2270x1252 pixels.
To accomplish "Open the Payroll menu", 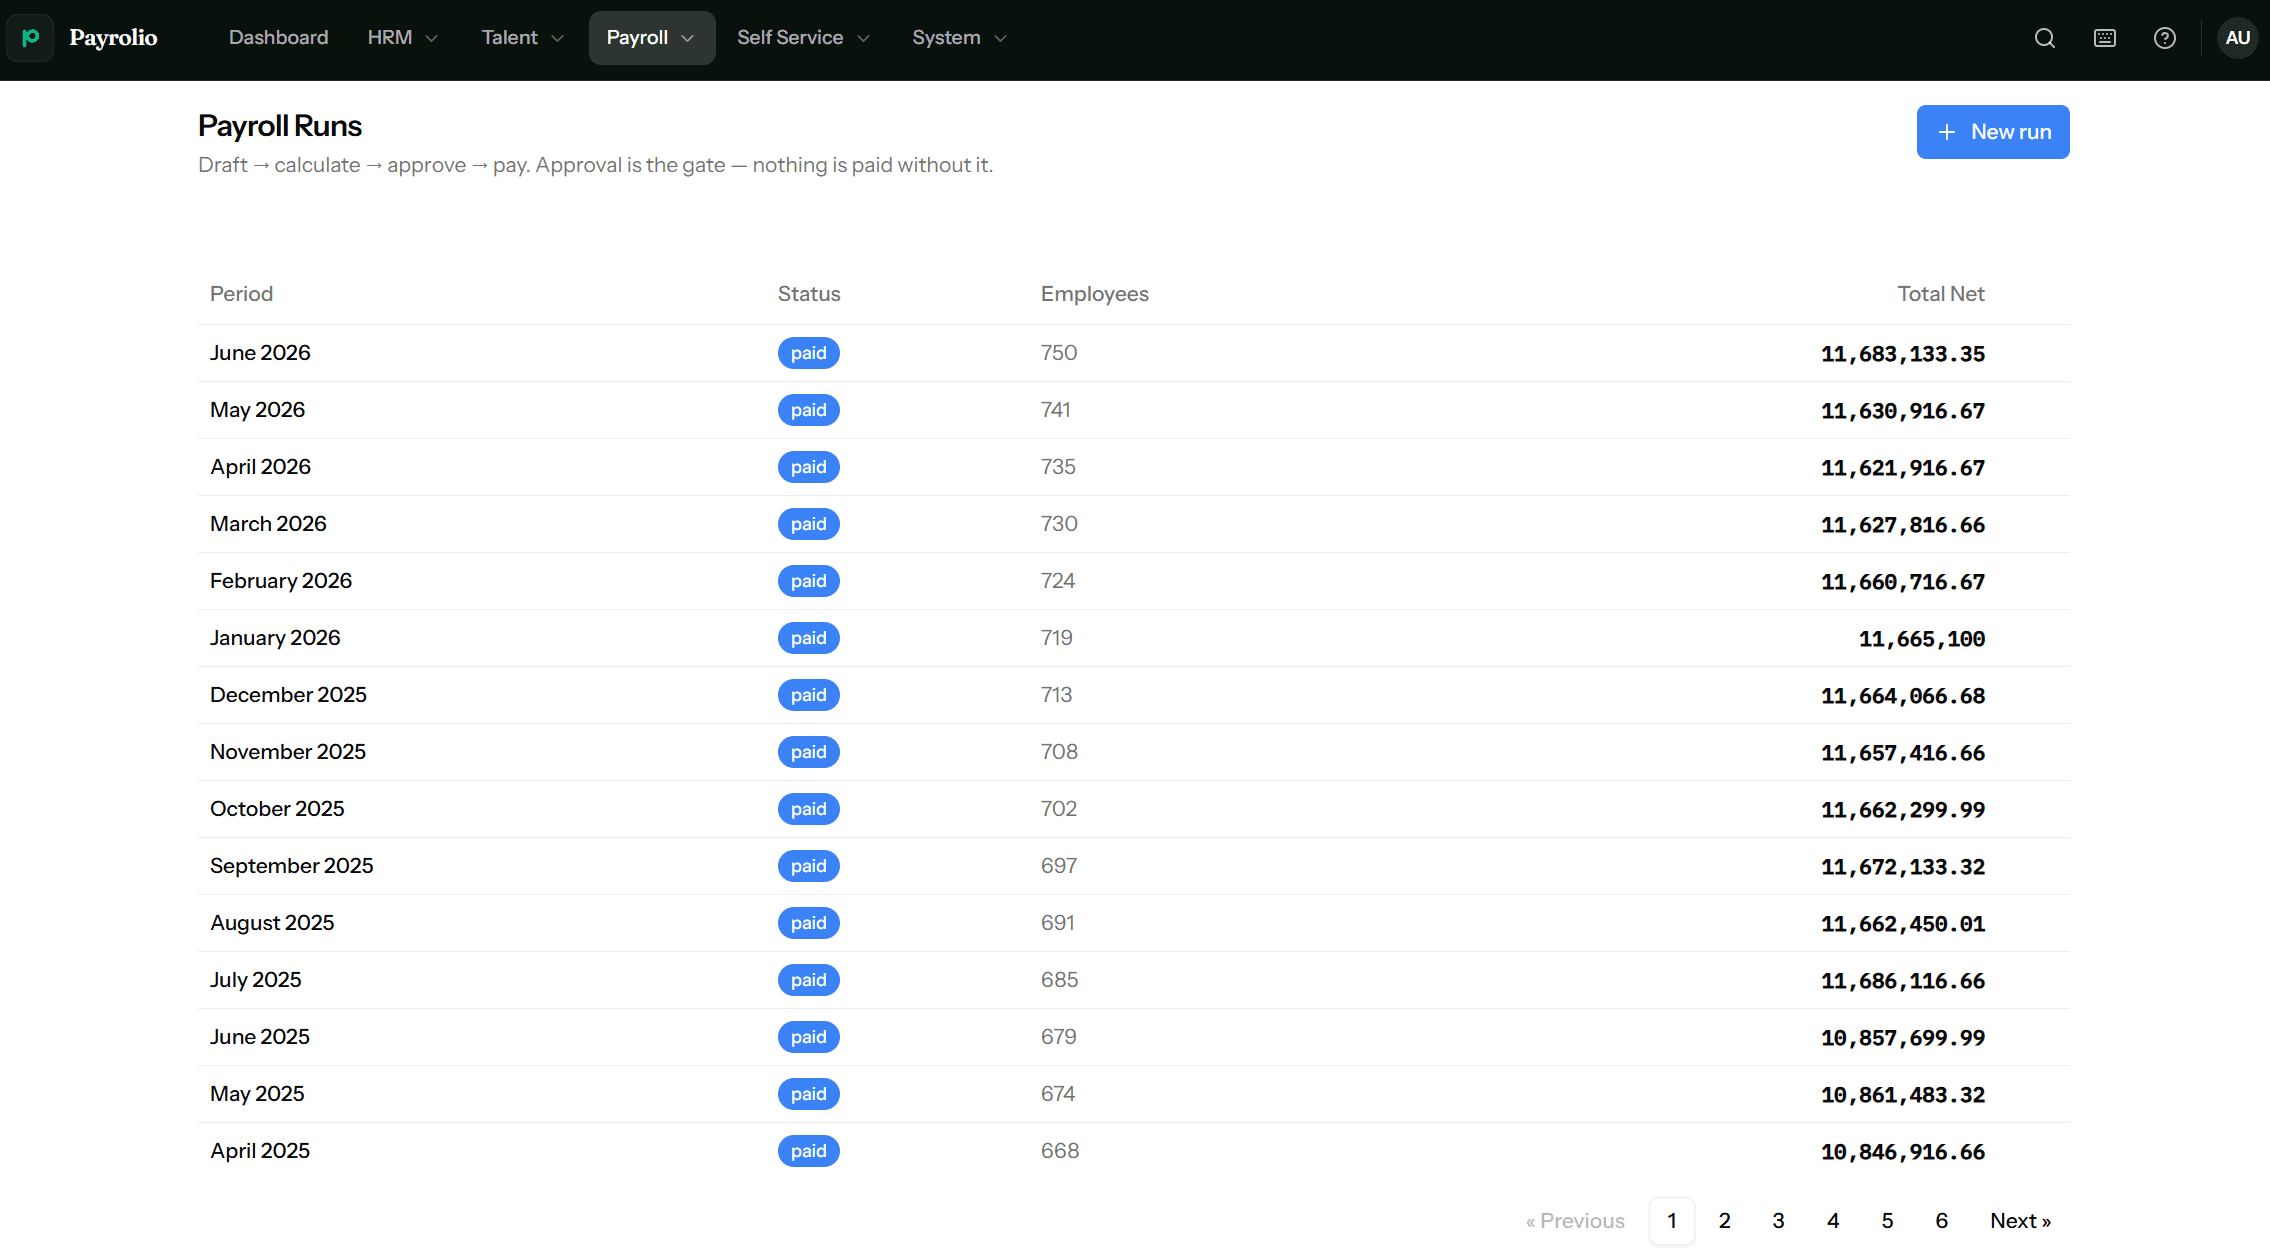I will 651,38.
